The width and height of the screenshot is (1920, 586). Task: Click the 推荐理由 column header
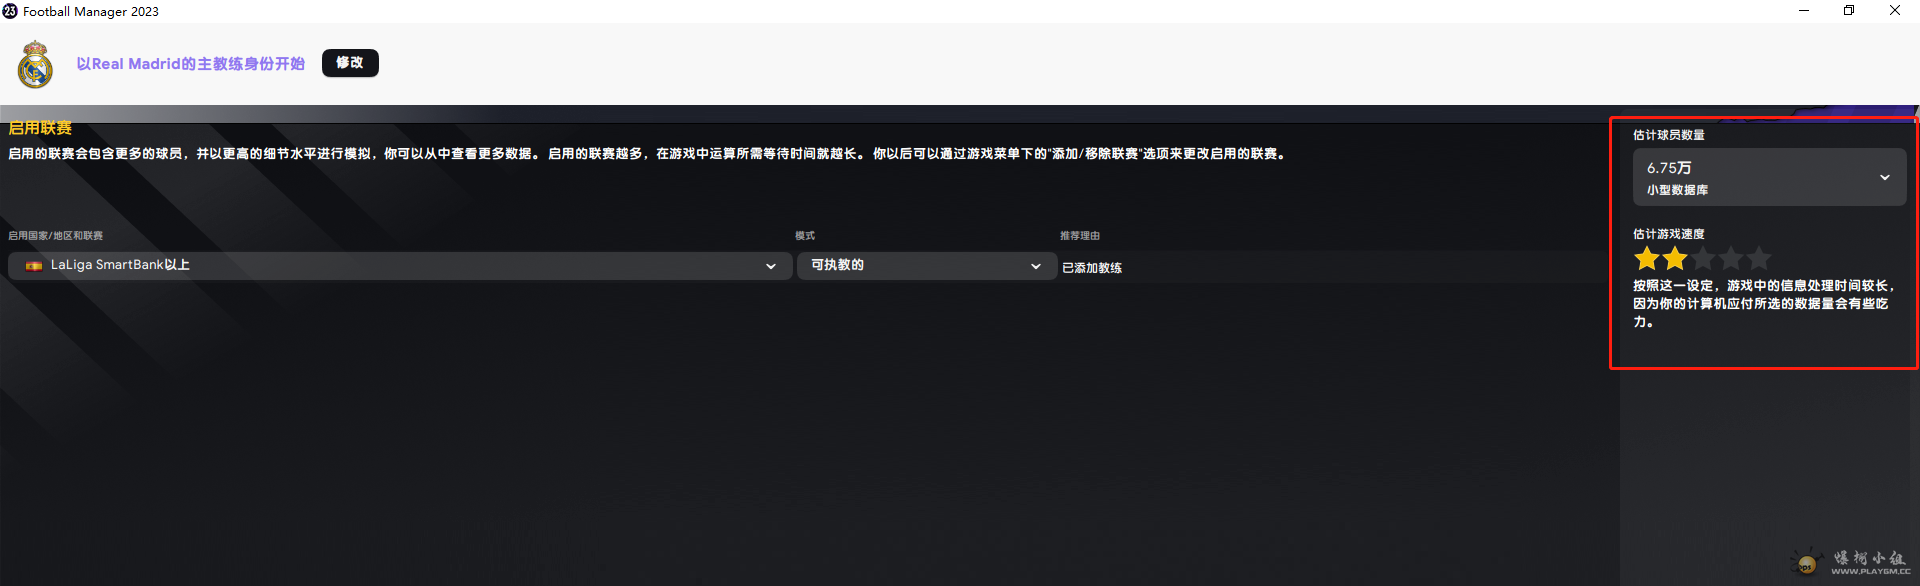(1080, 236)
